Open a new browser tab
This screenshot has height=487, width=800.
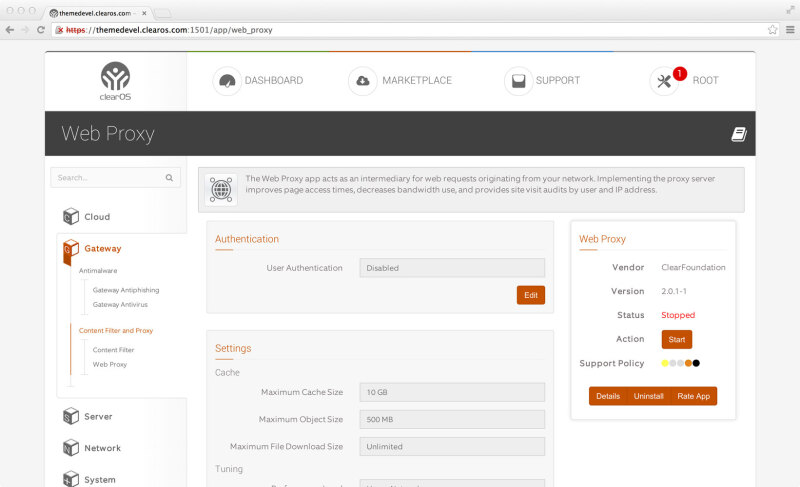pyautogui.click(x=163, y=13)
